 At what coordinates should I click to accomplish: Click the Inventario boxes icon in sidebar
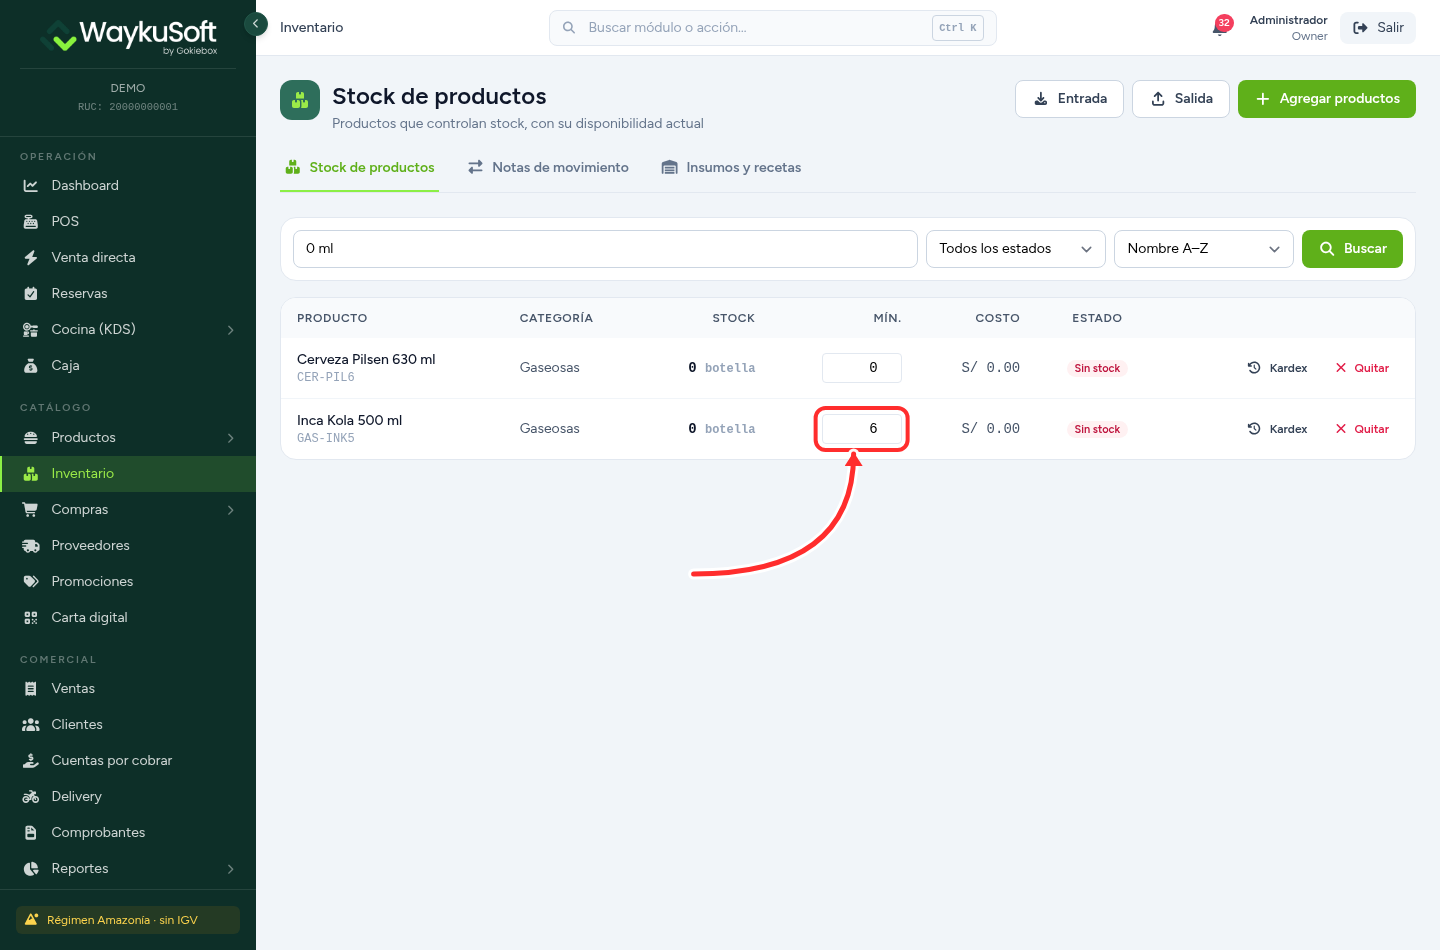coord(31,473)
